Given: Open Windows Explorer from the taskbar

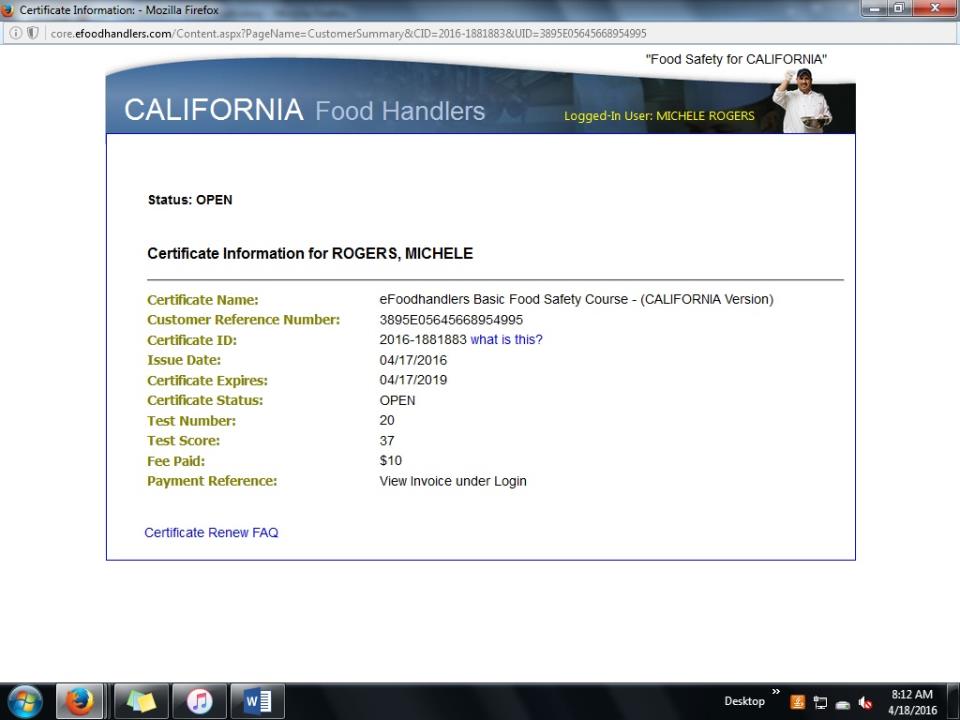Looking at the screenshot, I should (141, 701).
